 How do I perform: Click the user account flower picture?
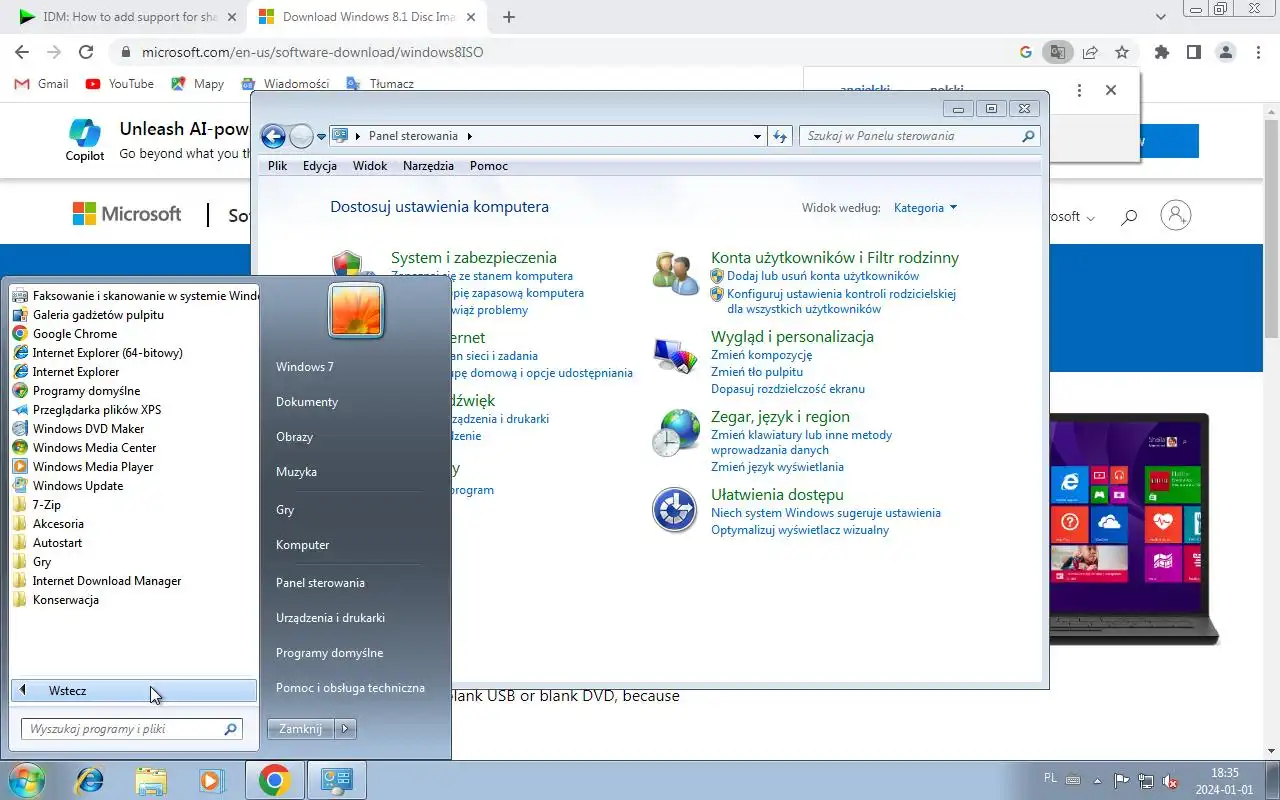(x=356, y=310)
